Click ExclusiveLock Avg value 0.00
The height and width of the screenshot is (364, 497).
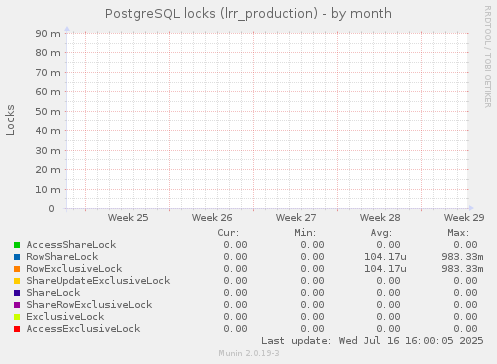tap(388, 317)
